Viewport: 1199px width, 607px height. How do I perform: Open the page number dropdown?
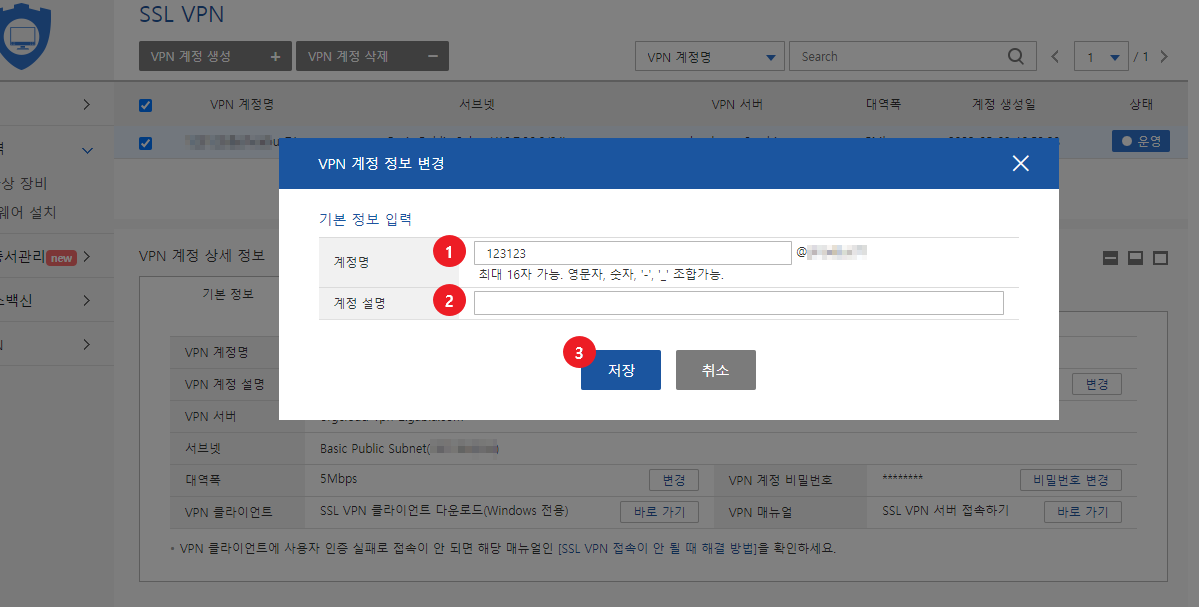(1101, 57)
